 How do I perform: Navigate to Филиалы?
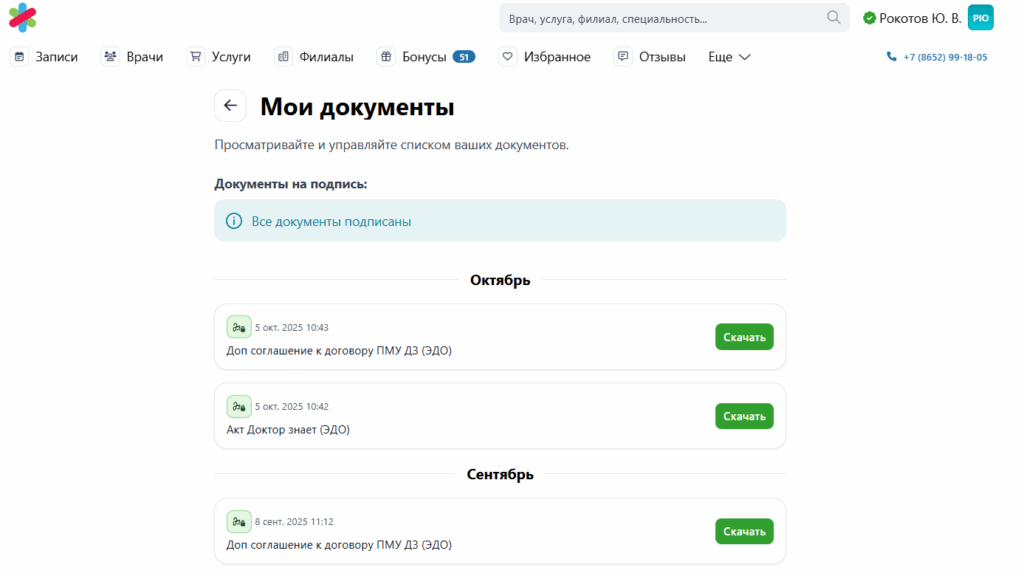click(x=315, y=57)
